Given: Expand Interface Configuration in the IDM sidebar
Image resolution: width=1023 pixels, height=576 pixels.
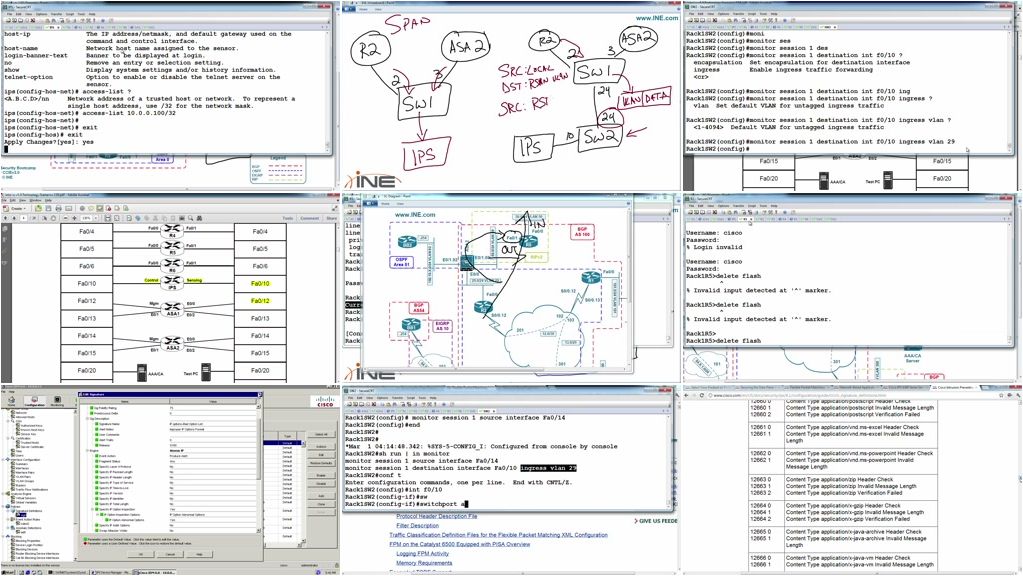Looking at the screenshot, I should [4, 460].
